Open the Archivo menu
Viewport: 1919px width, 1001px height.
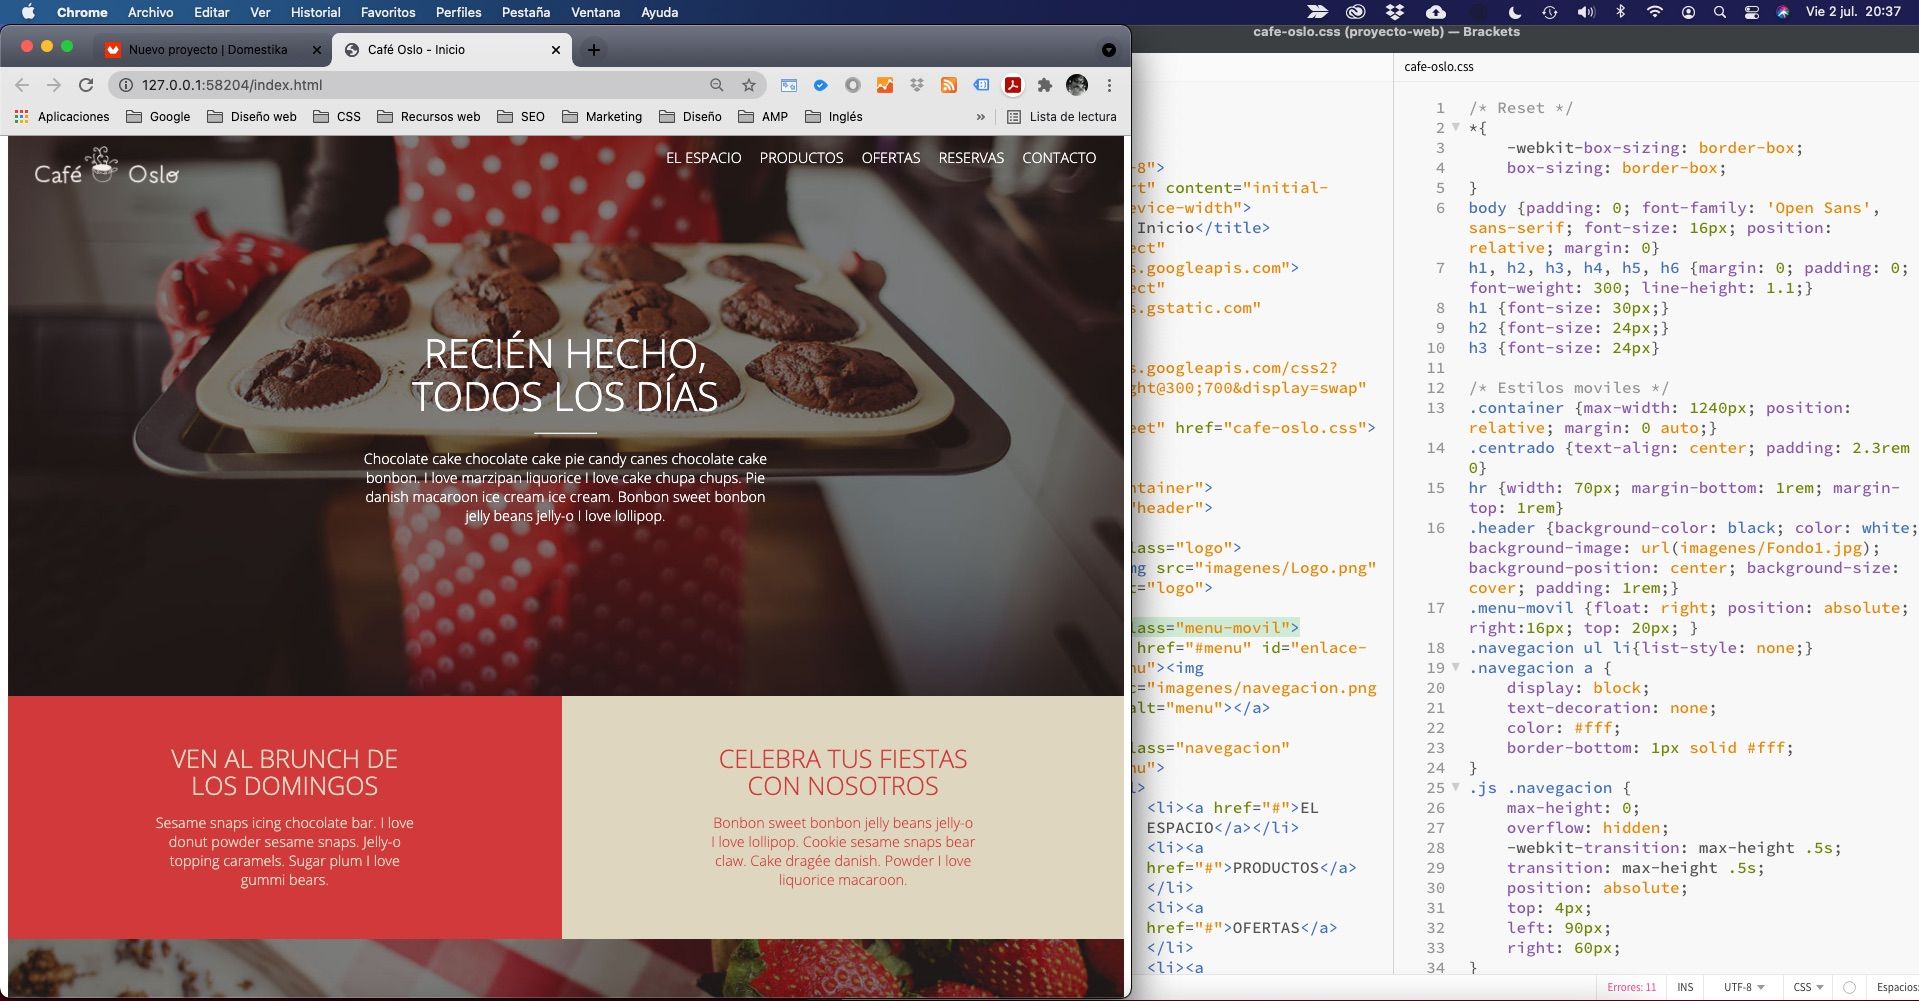[150, 12]
